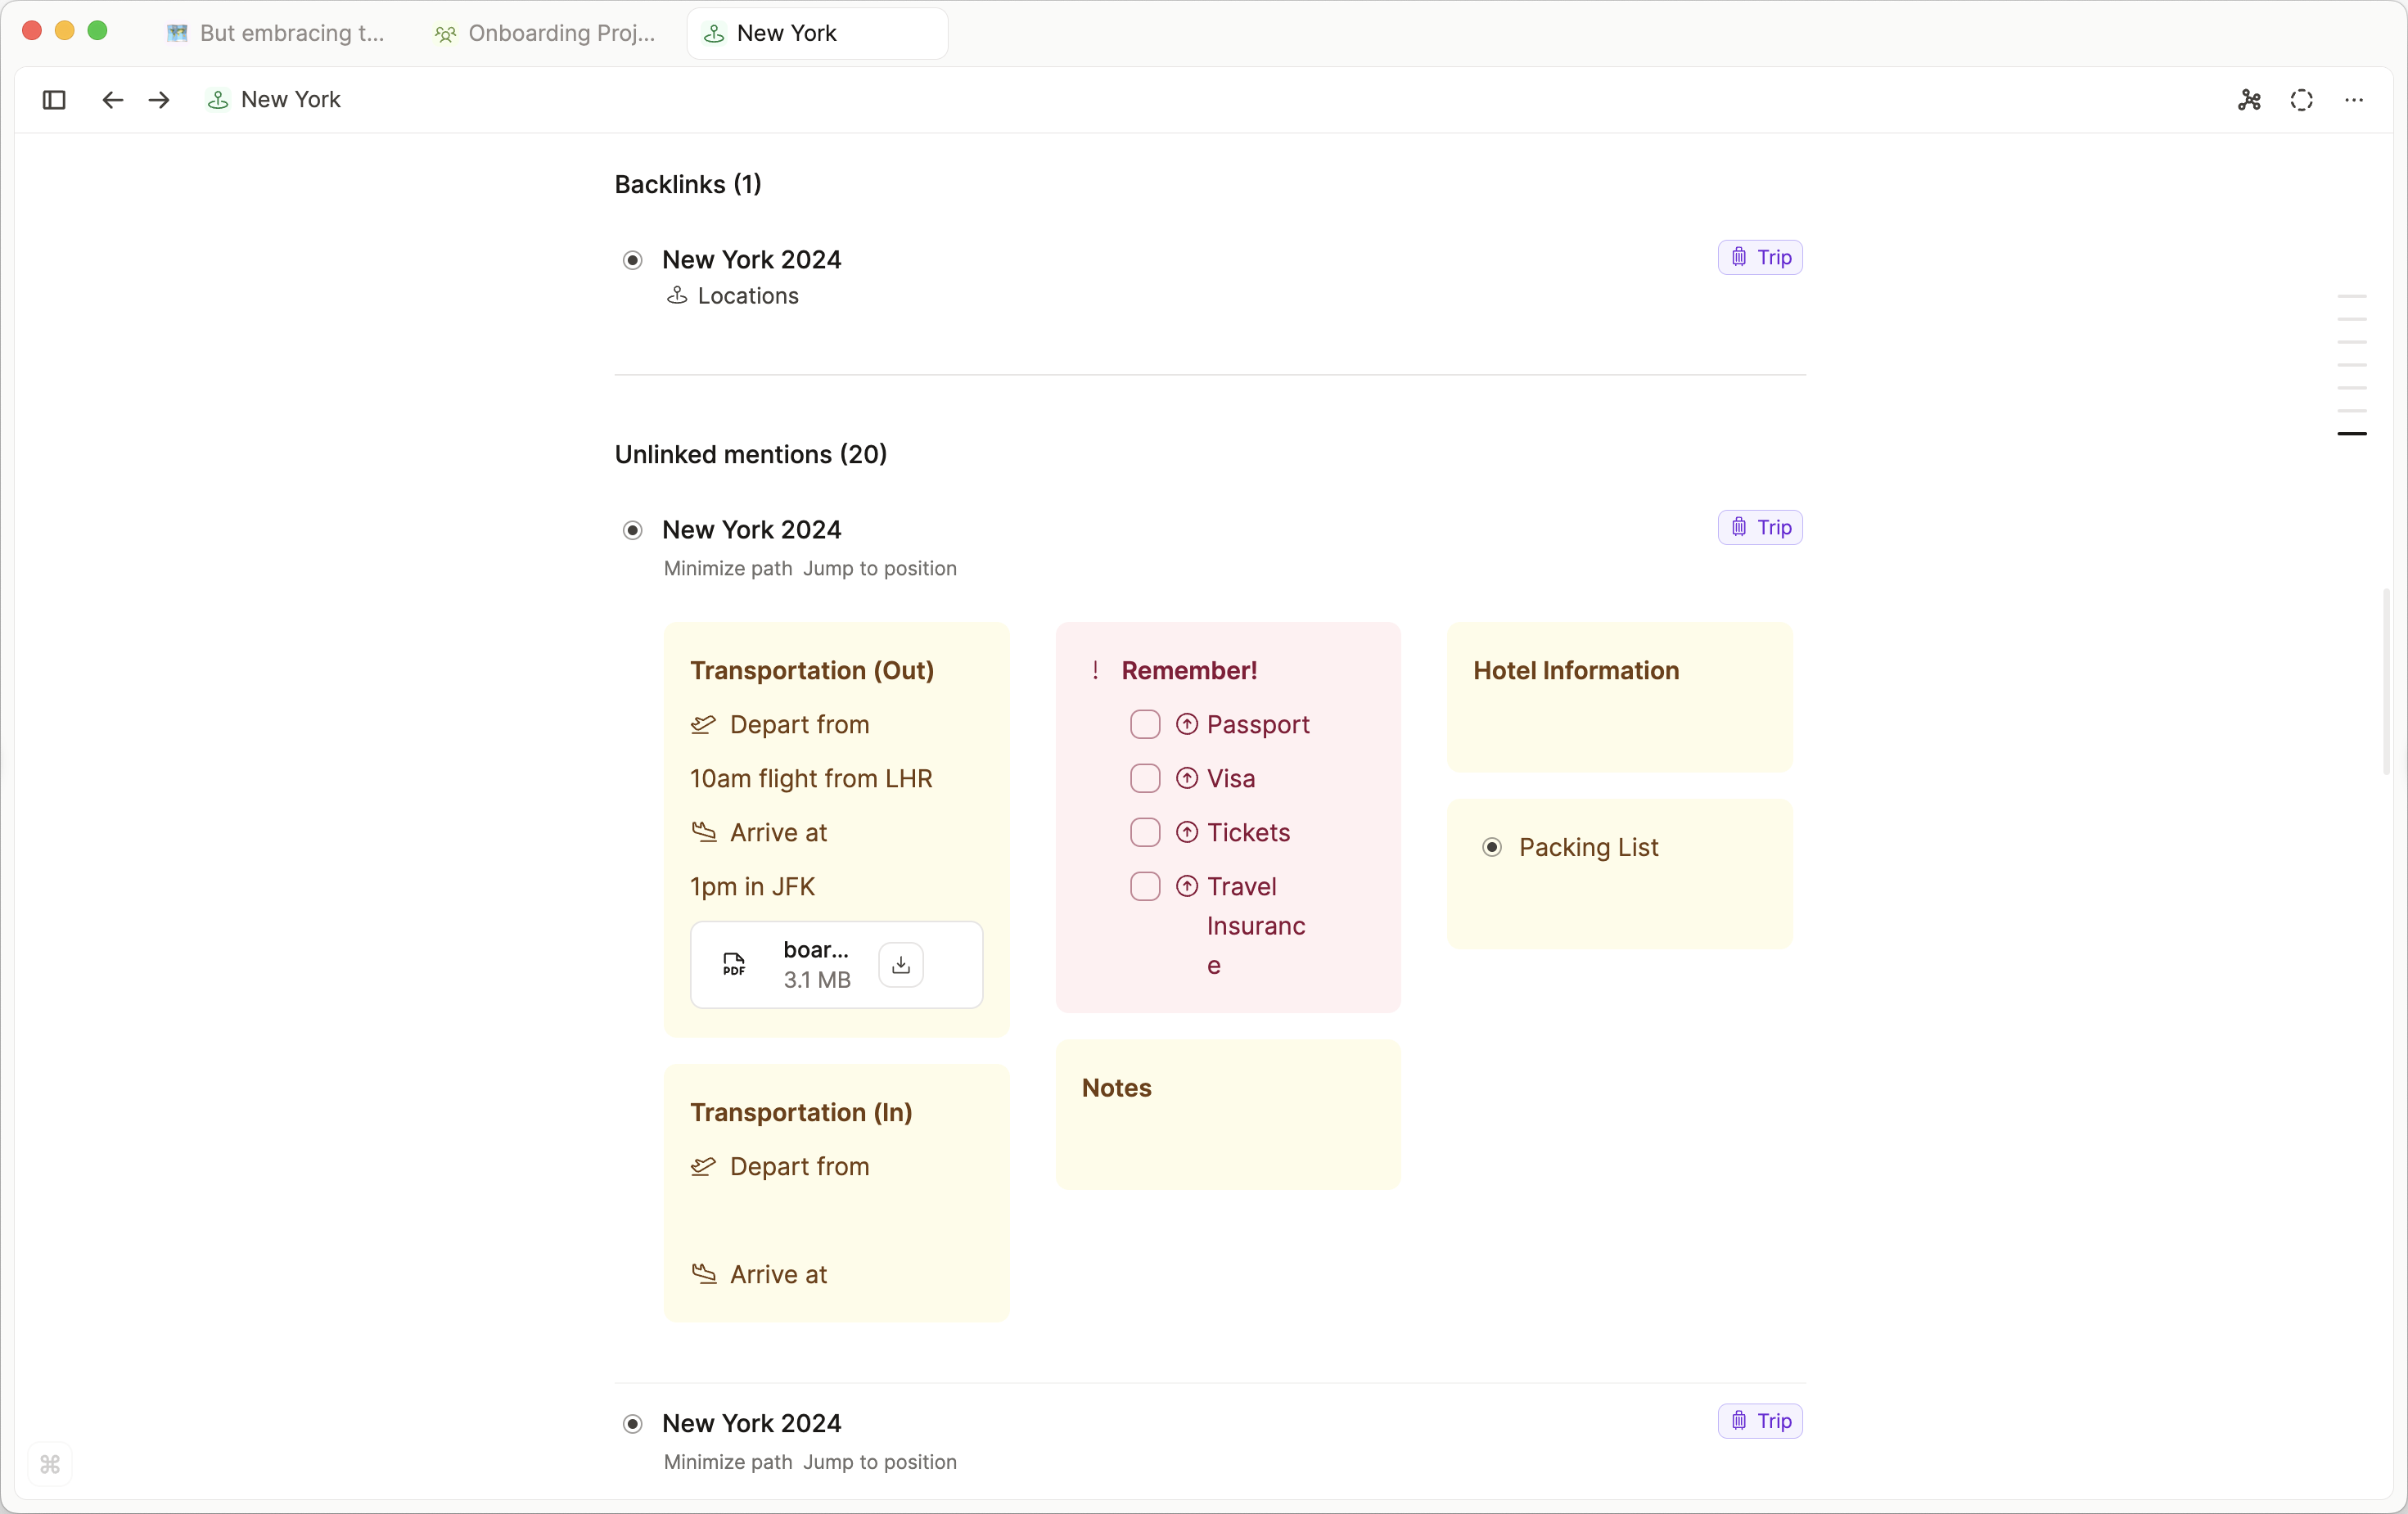Image resolution: width=2408 pixels, height=1514 pixels.
Task: Open the three-dot more options menu
Action: click(2353, 99)
